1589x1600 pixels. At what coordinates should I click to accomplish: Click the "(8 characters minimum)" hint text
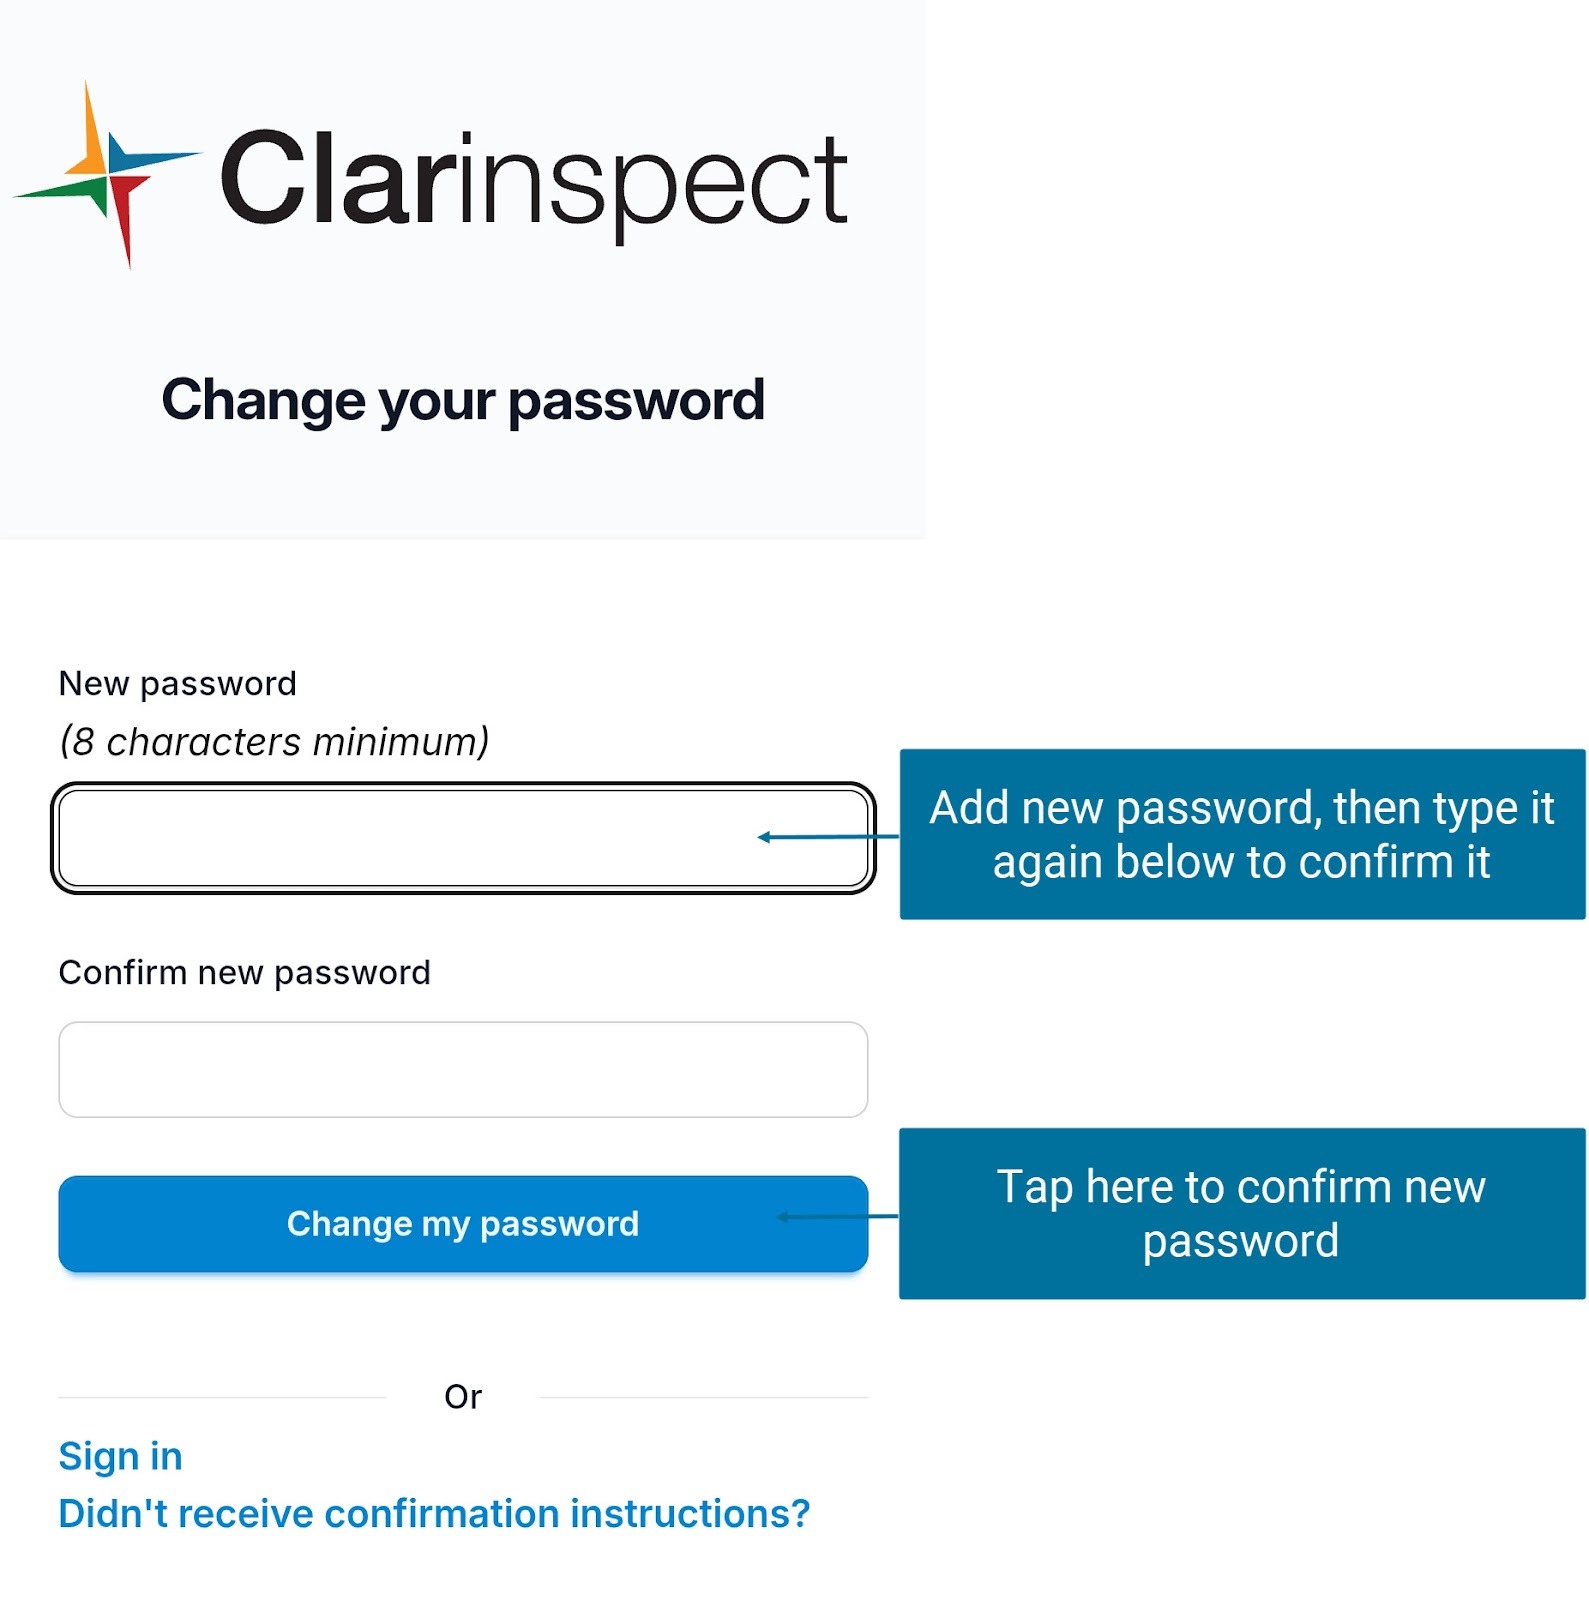274,742
